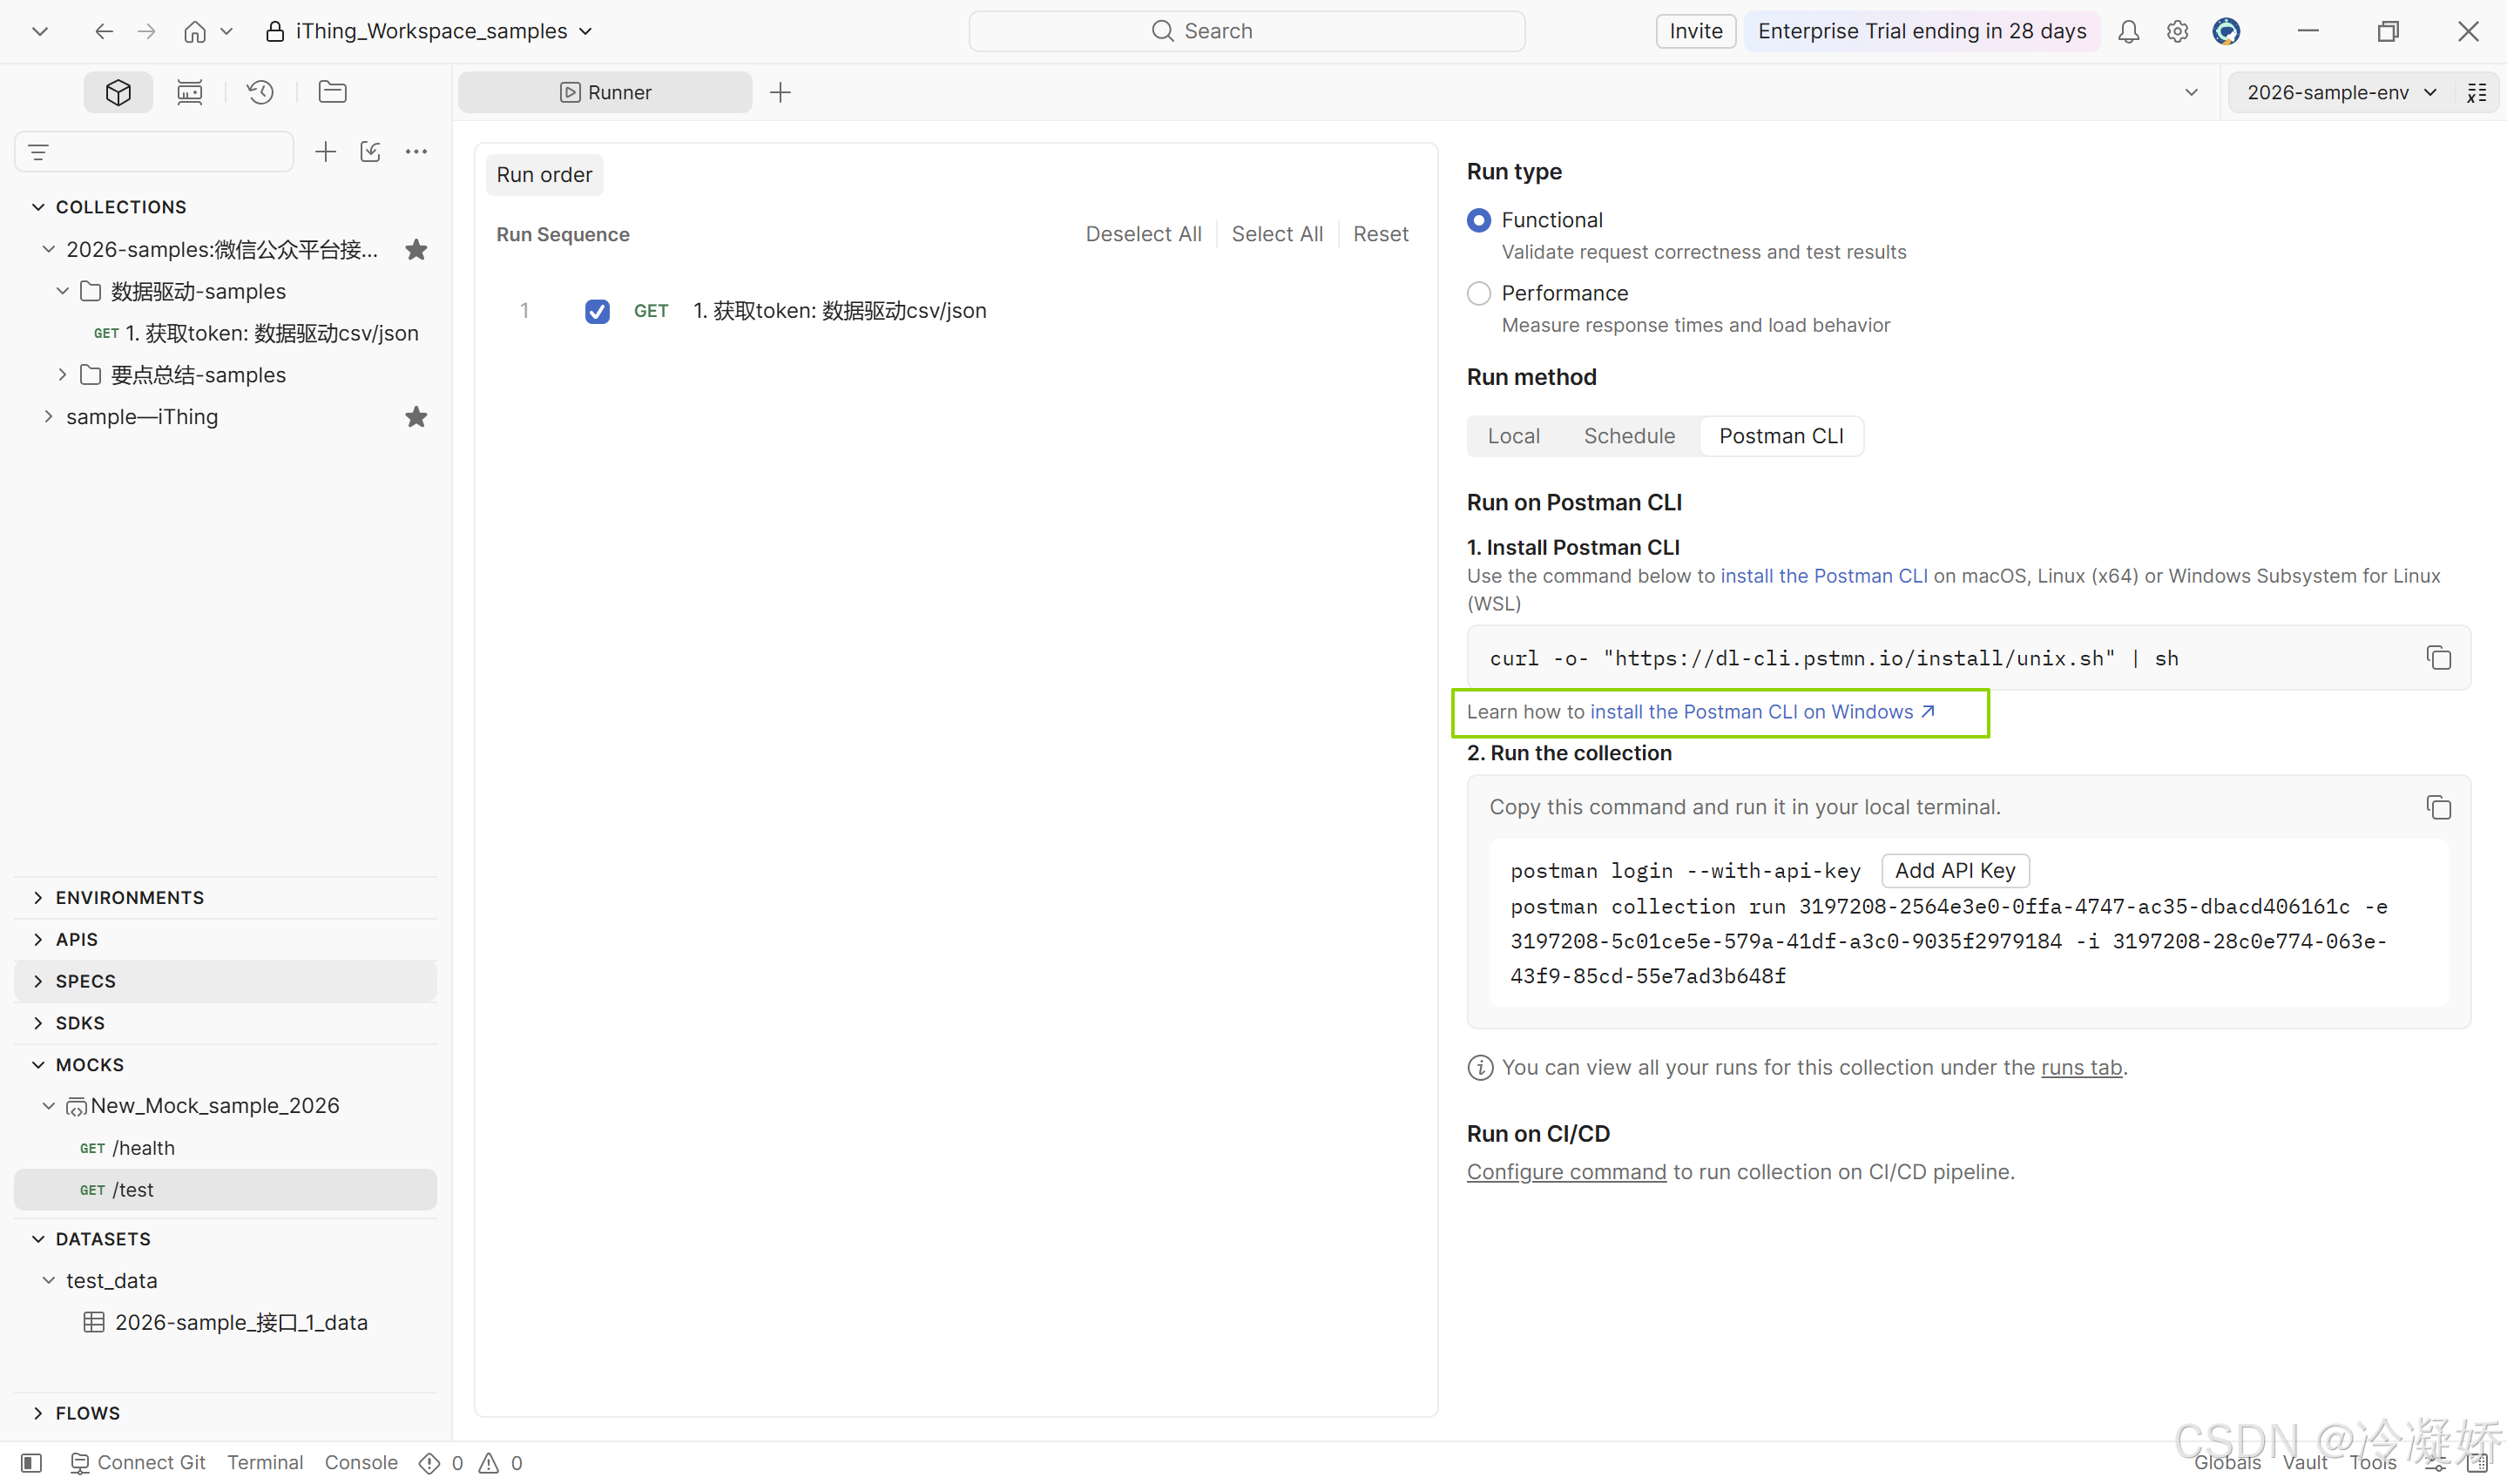This screenshot has width=2507, height=1484.
Task: Open the tab list chevron dropdown
Action: 2191,92
